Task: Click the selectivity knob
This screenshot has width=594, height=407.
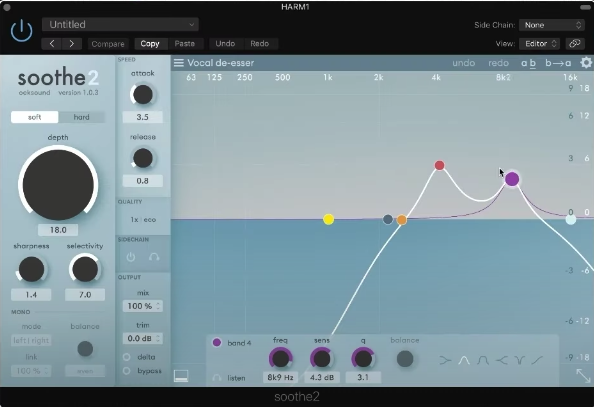Action: pyautogui.click(x=85, y=269)
